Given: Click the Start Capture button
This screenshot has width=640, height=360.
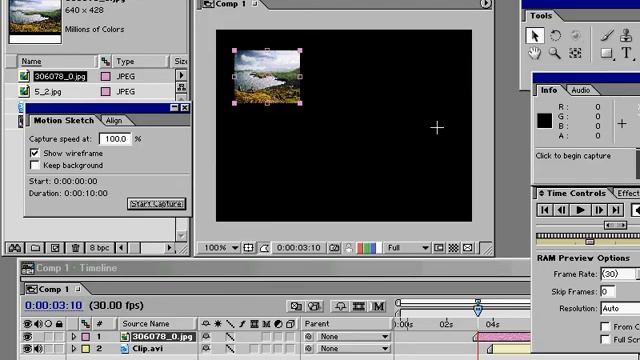Looking at the screenshot, I should click(156, 204).
